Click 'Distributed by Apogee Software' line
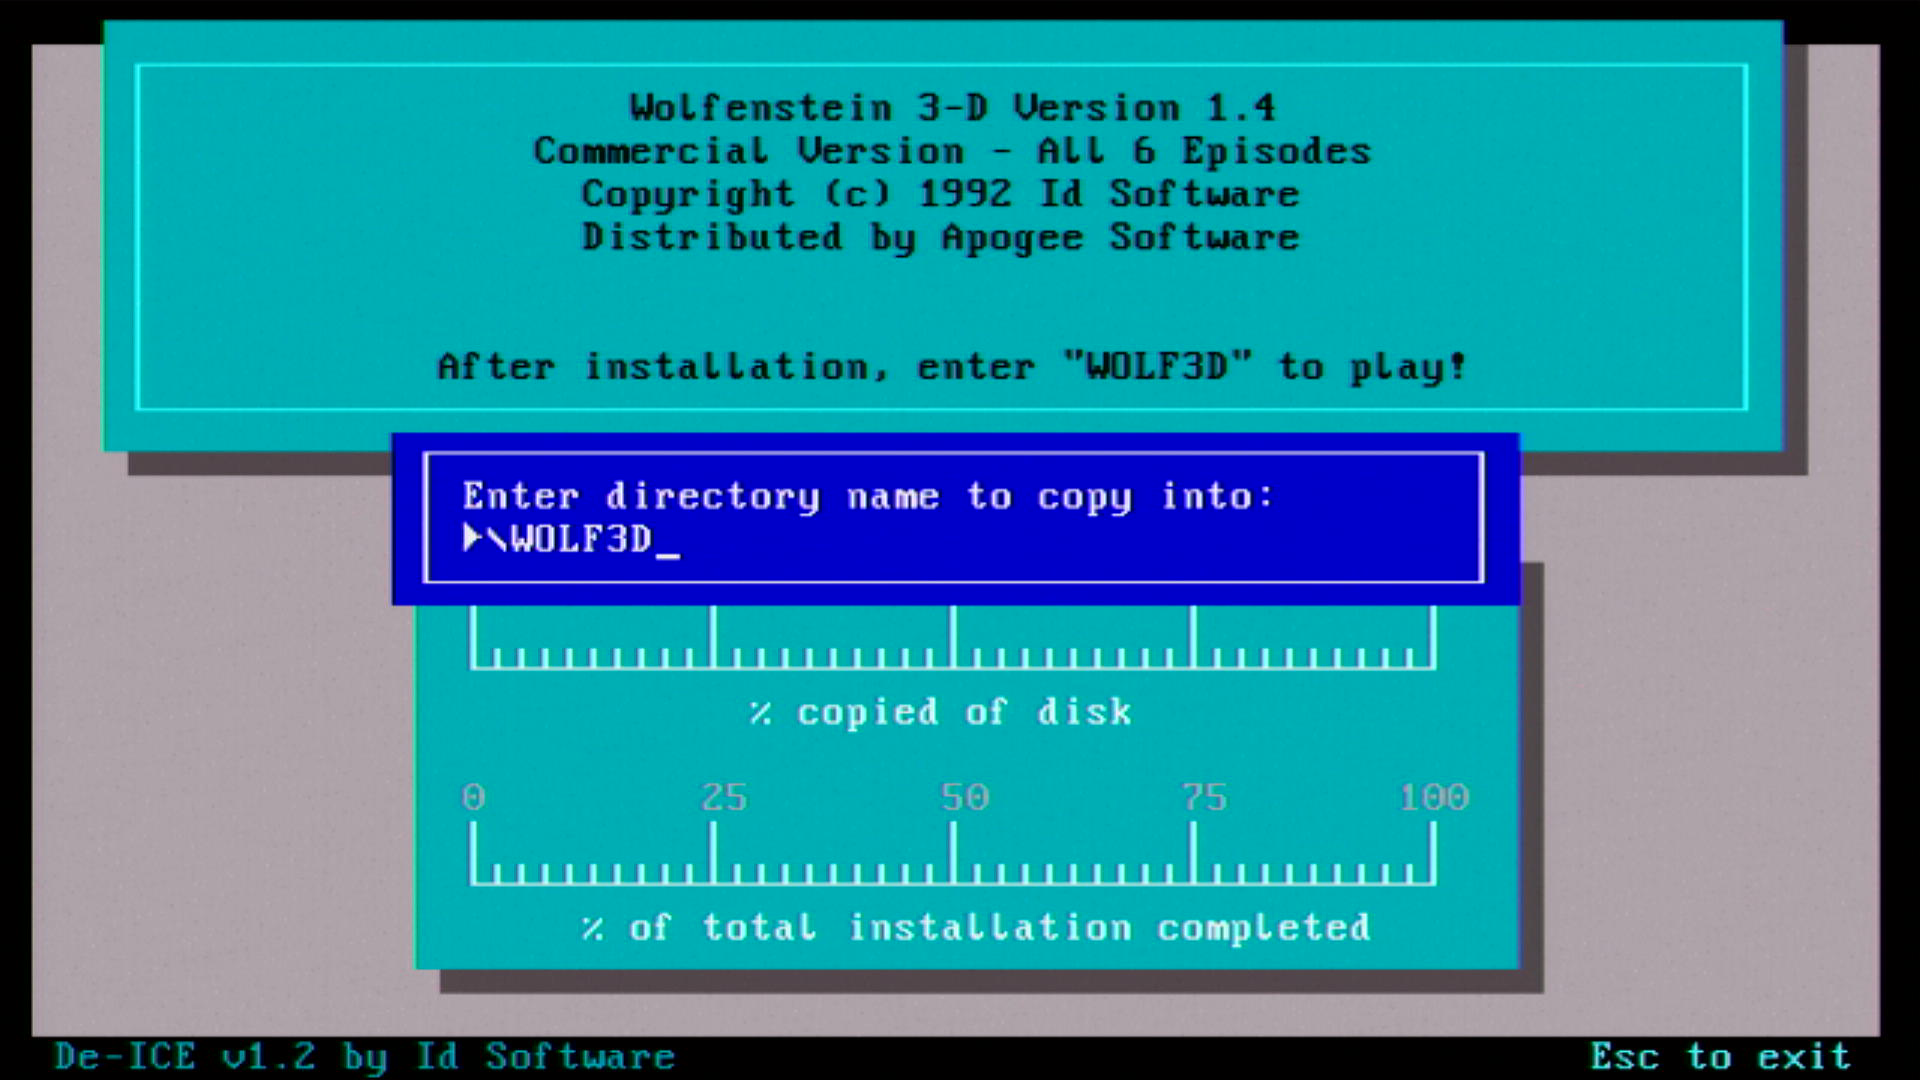The image size is (1920, 1080). 940,237
